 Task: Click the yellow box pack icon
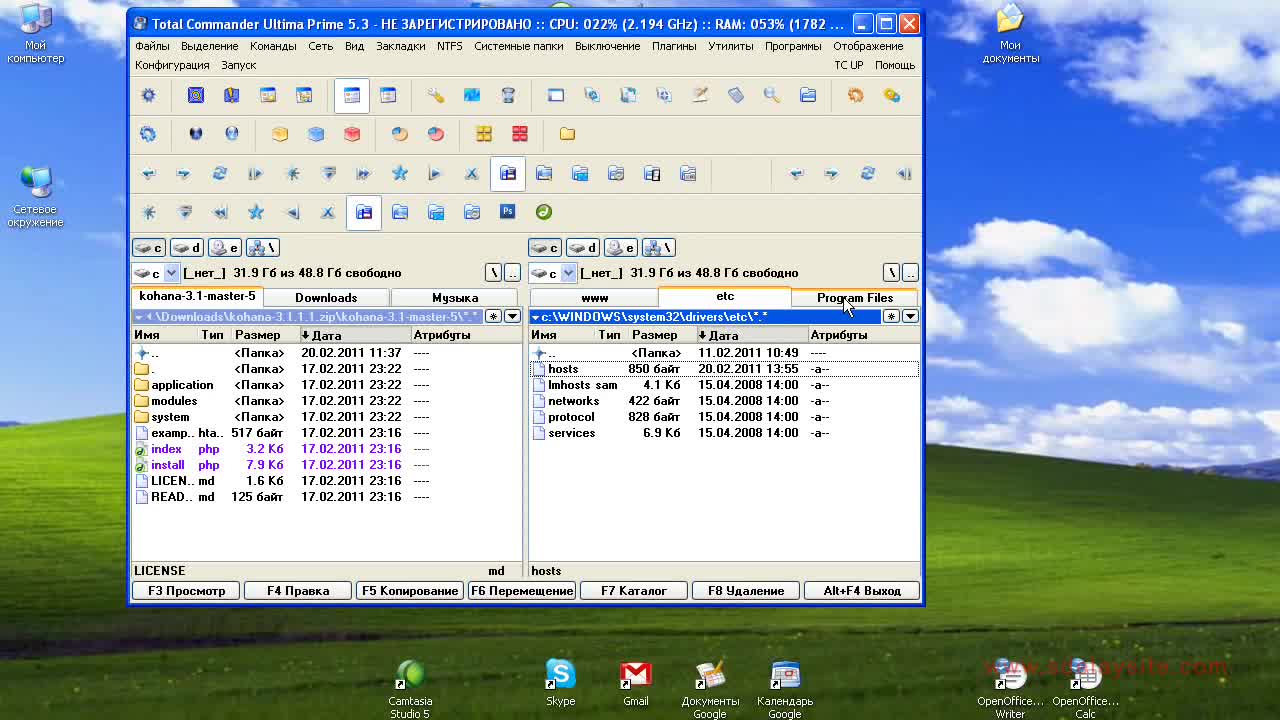[x=280, y=134]
